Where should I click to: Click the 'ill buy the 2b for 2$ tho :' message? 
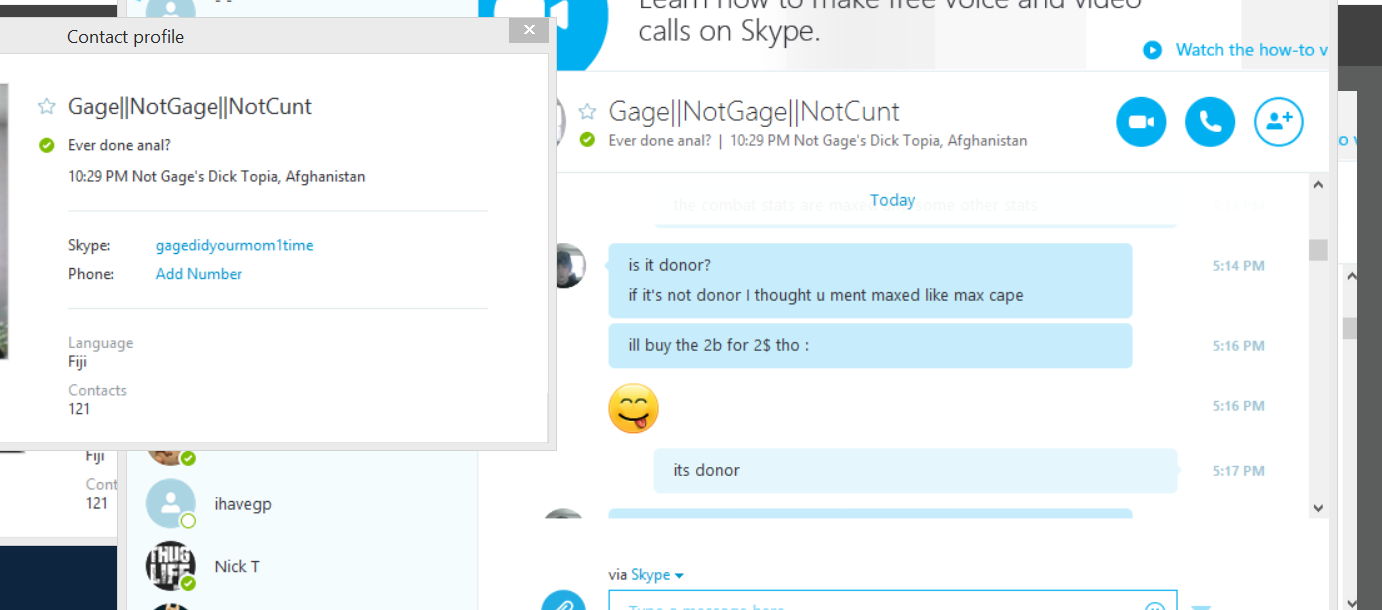(870, 346)
